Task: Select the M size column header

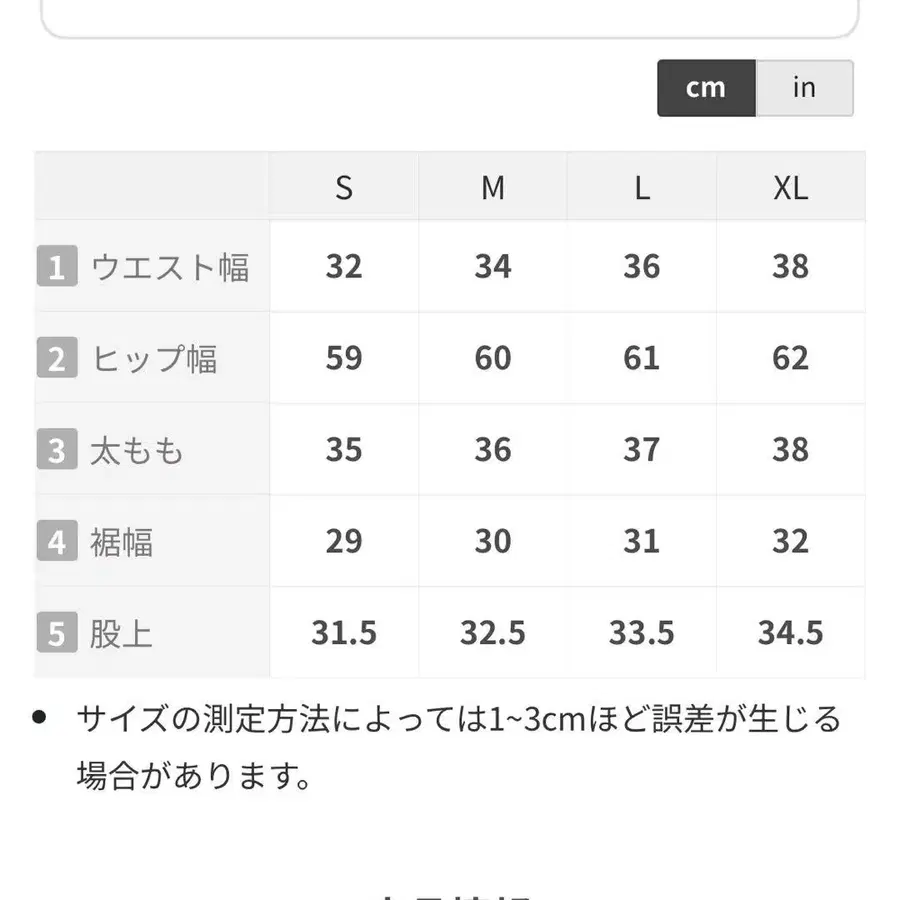Action: 492,187
